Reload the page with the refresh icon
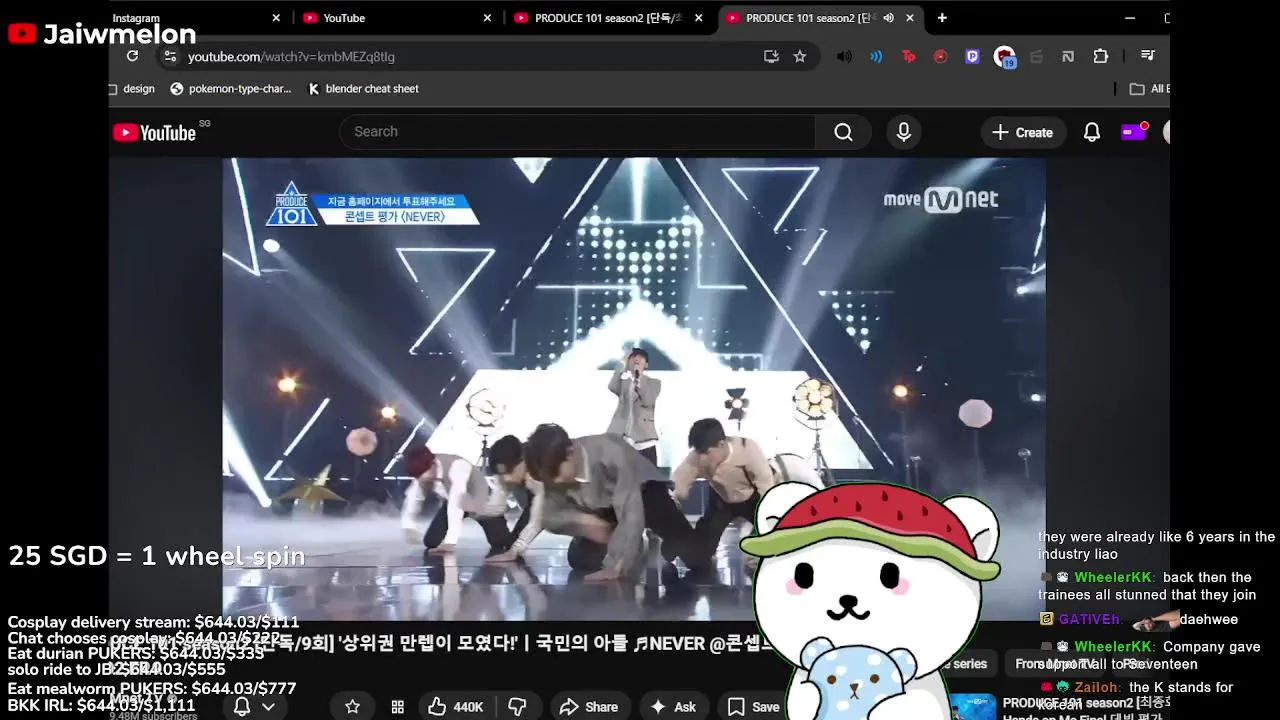This screenshot has width=1280, height=720. coord(132,56)
